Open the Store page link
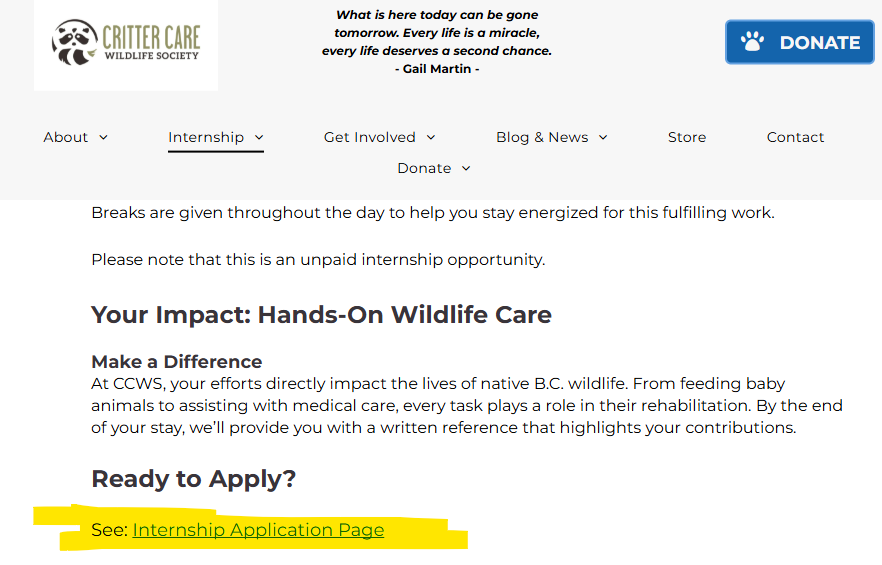882x565 pixels. [687, 137]
